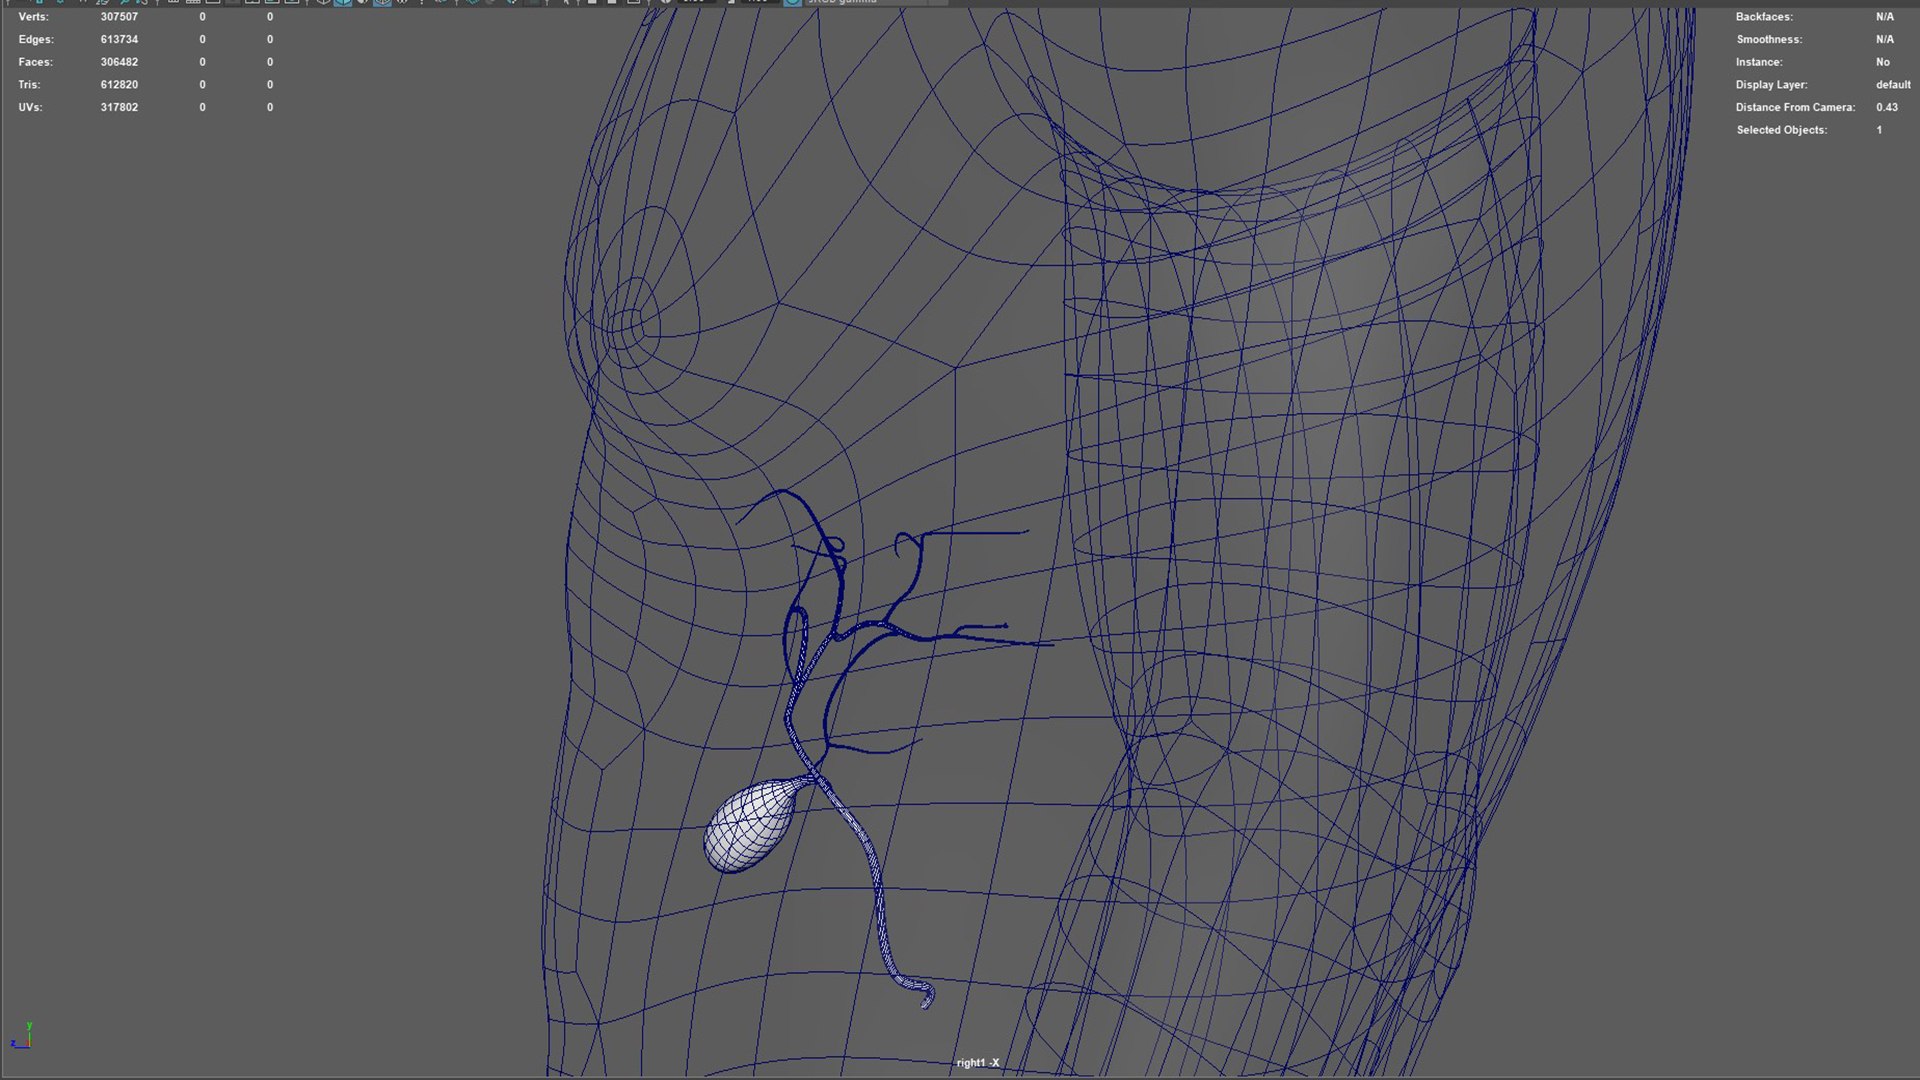Click the N/A value next to Smoothness
The height and width of the screenshot is (1080, 1920).
(1885, 39)
